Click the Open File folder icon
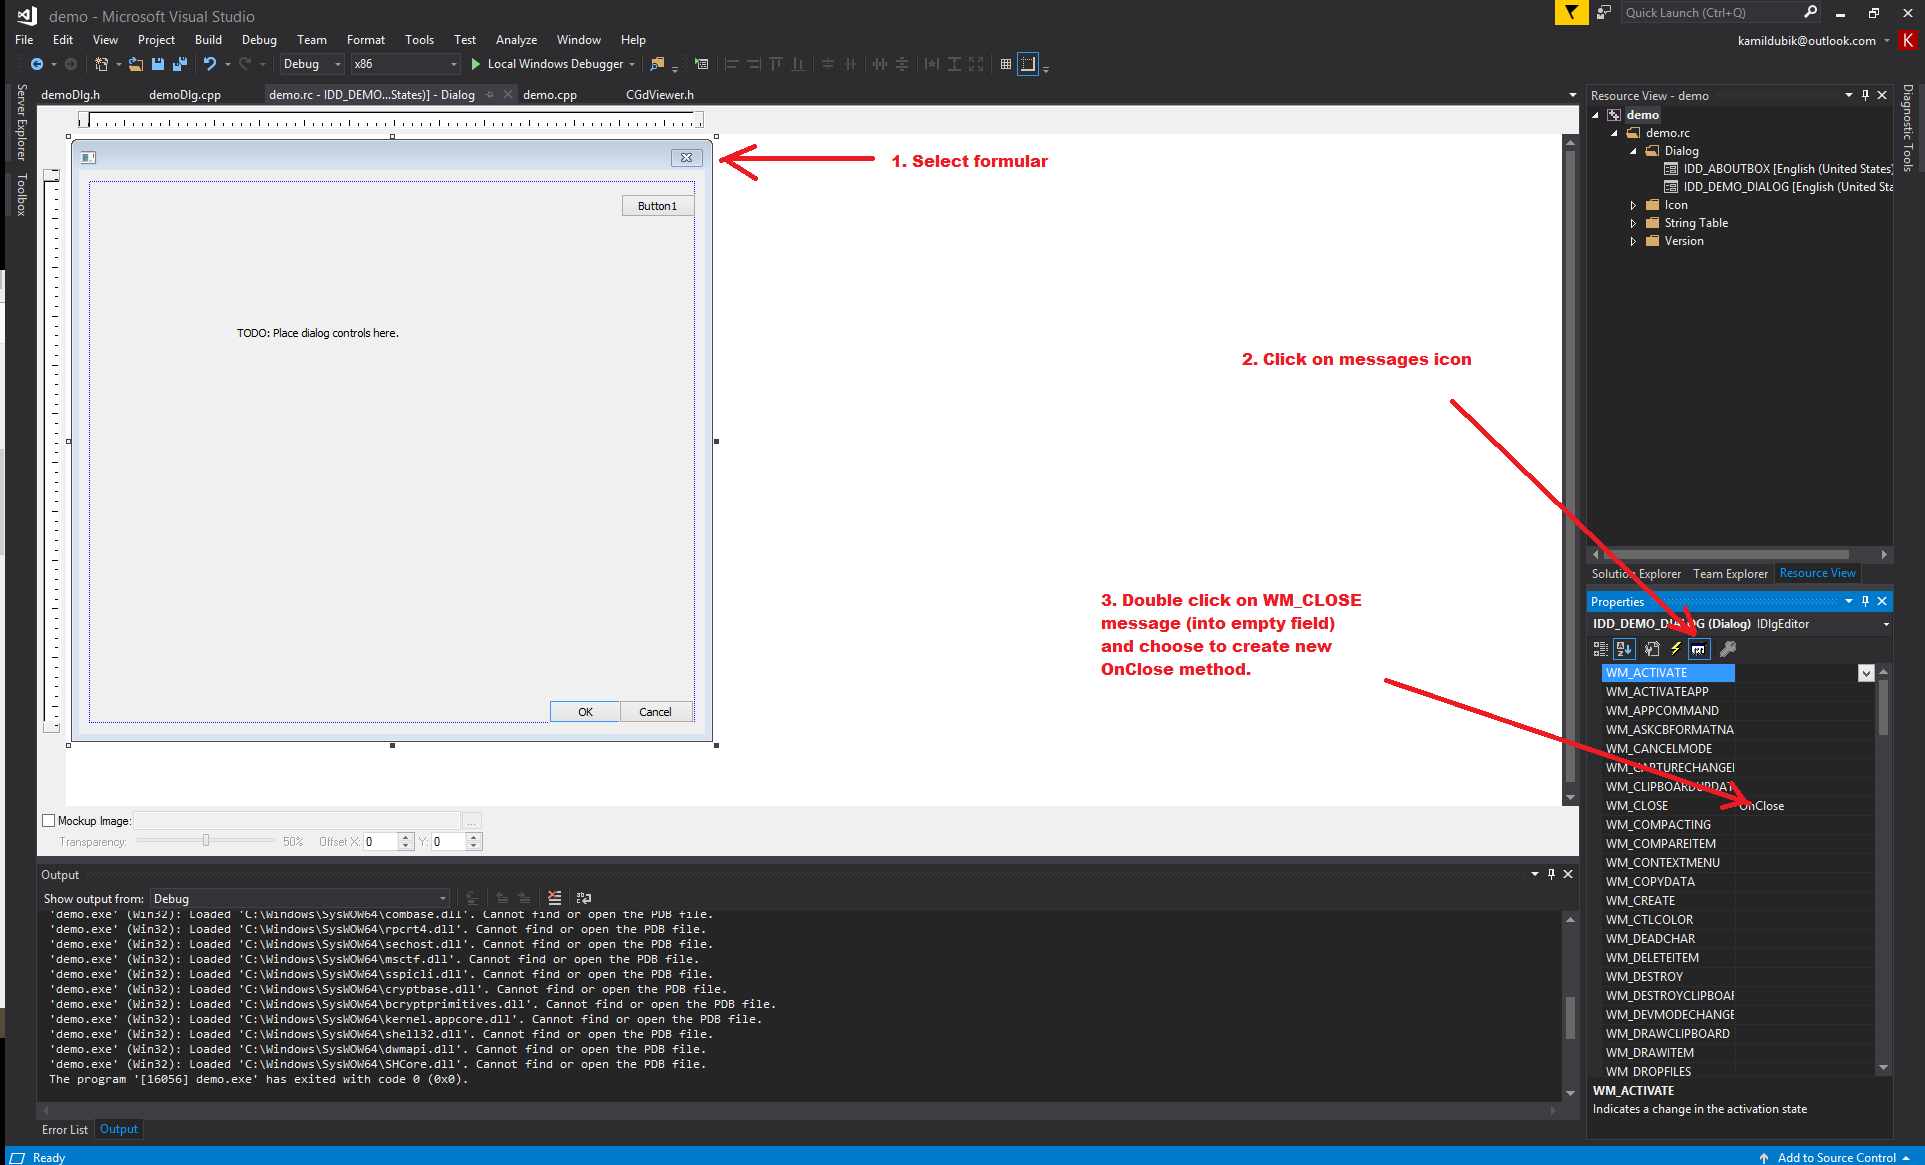The height and width of the screenshot is (1165, 1925). (136, 64)
